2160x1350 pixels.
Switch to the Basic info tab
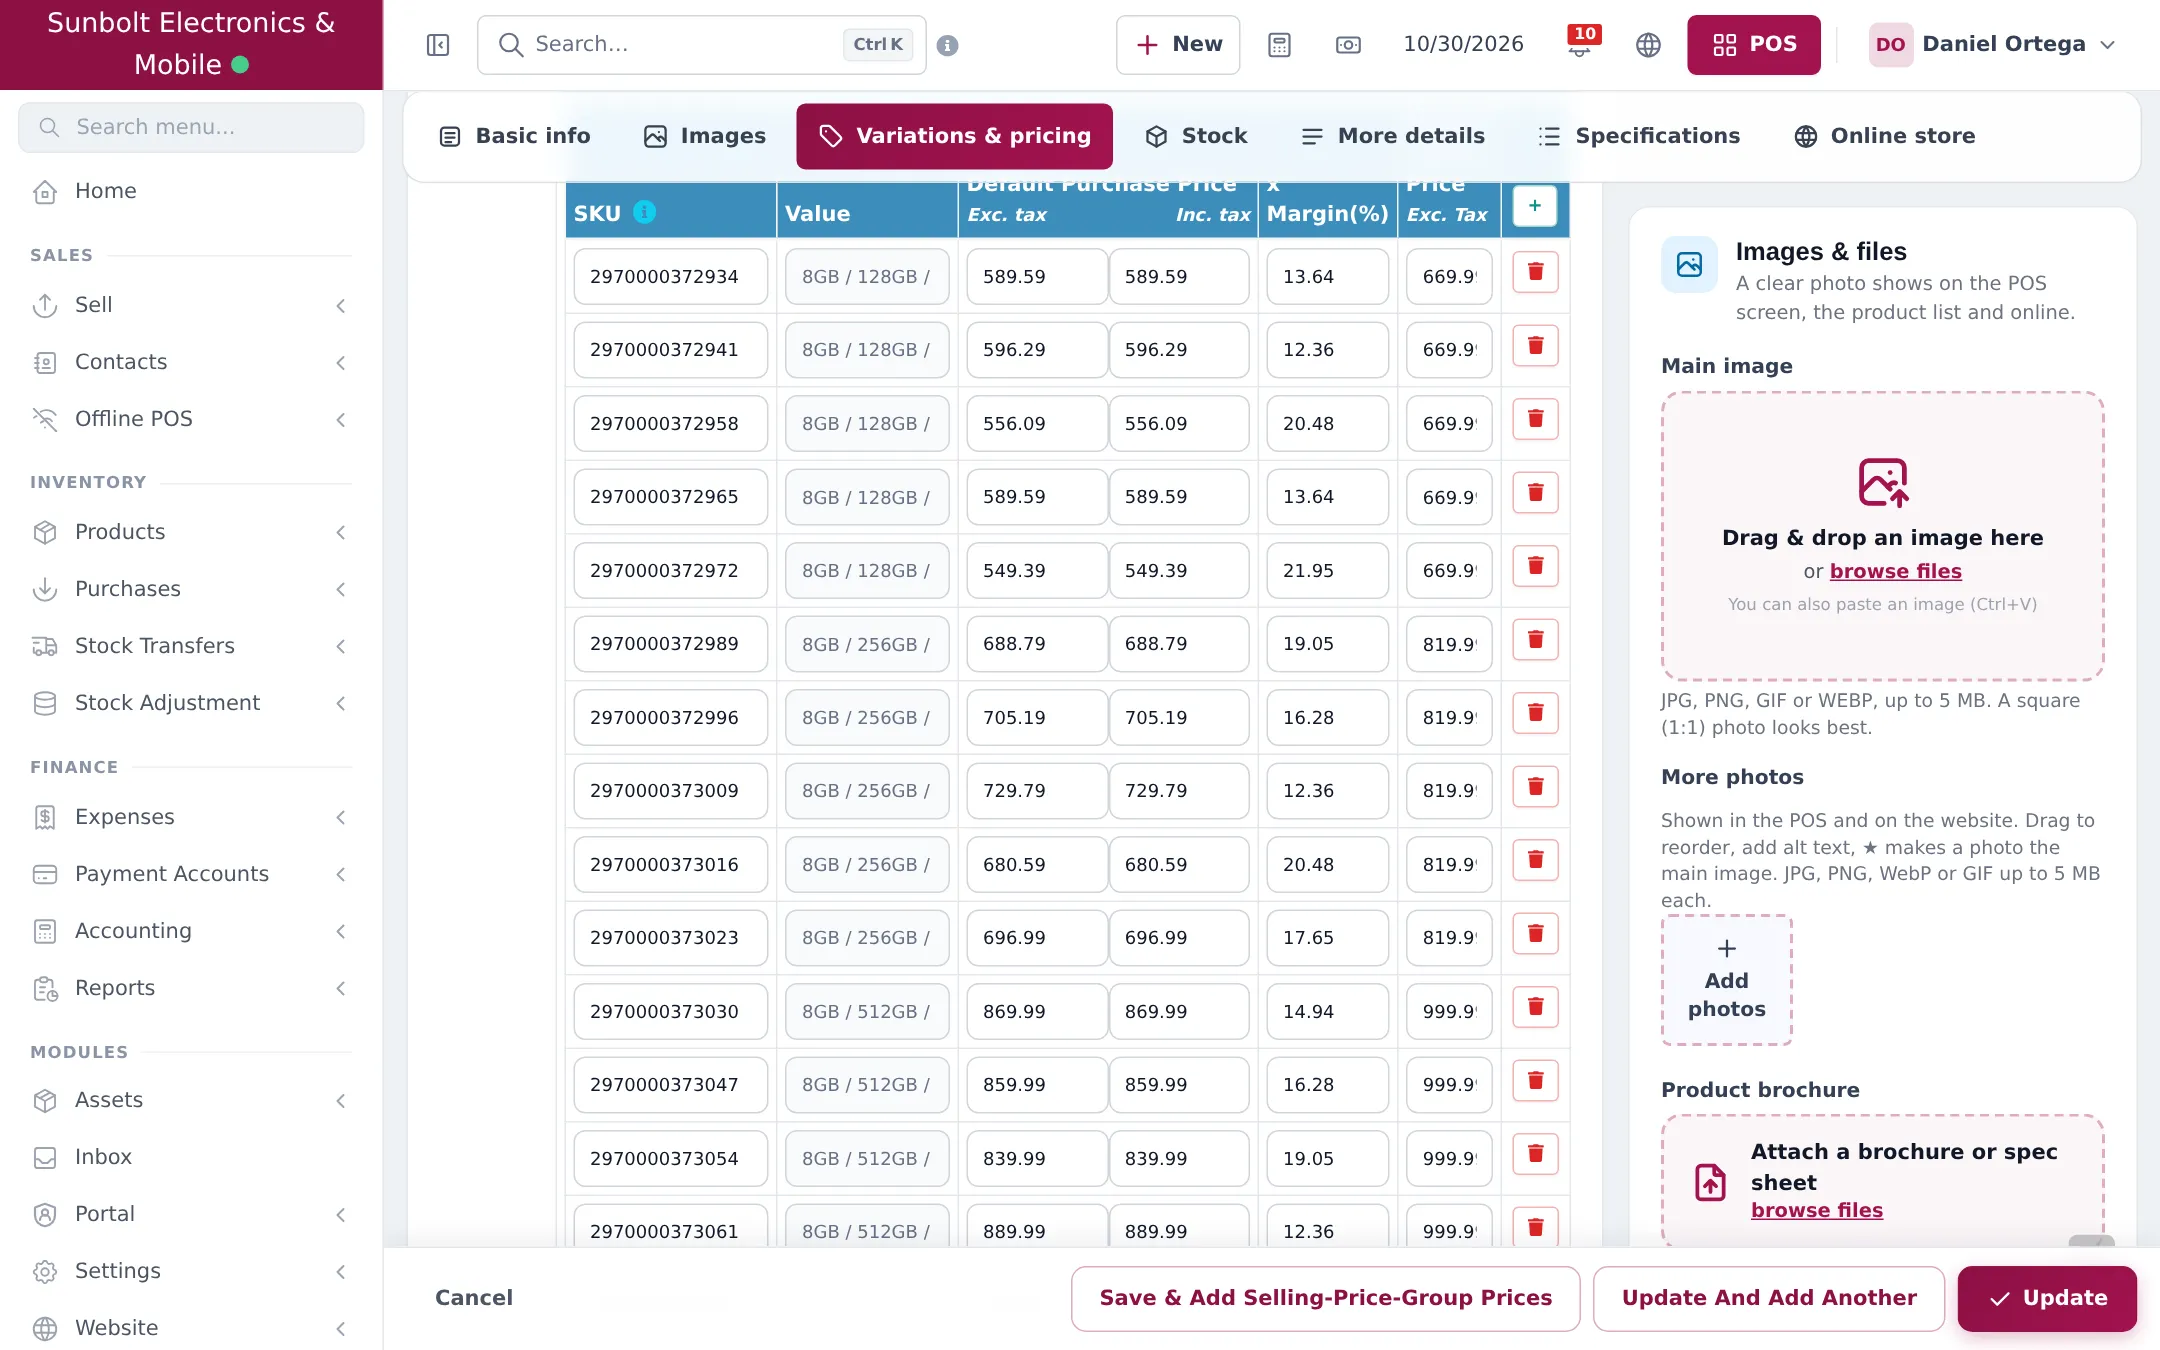click(x=514, y=136)
